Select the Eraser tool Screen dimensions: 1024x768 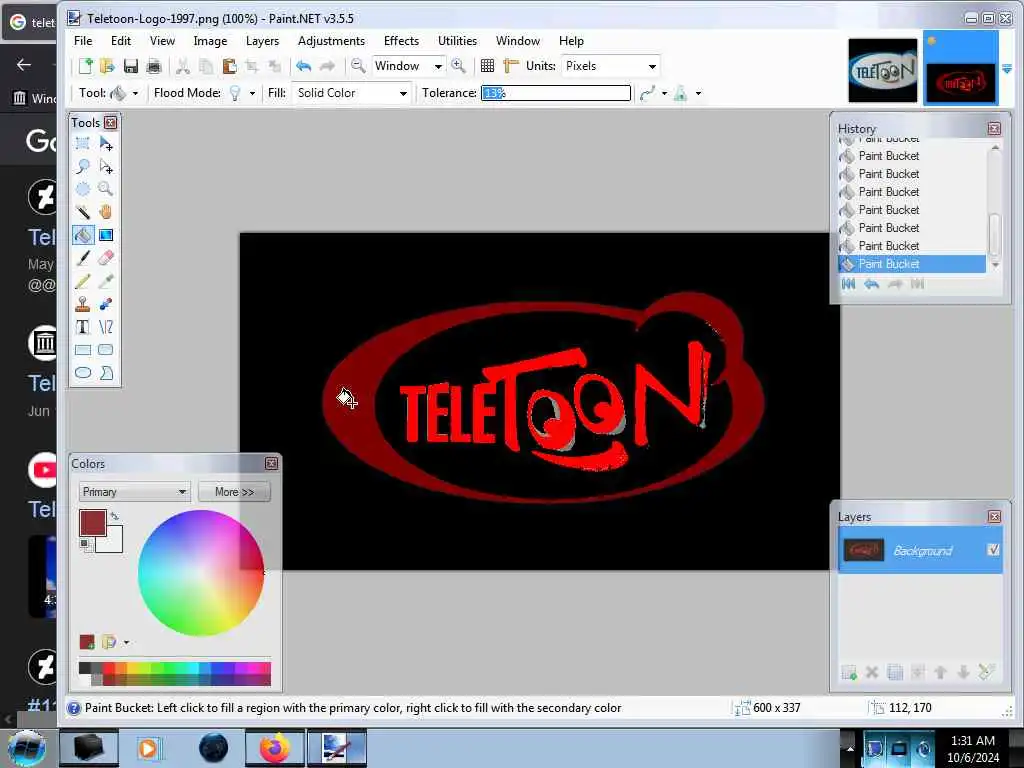(106, 258)
